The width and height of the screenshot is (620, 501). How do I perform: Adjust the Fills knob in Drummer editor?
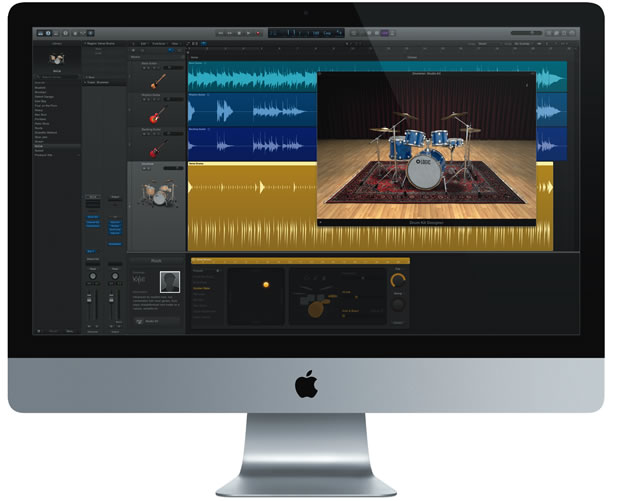pos(398,280)
